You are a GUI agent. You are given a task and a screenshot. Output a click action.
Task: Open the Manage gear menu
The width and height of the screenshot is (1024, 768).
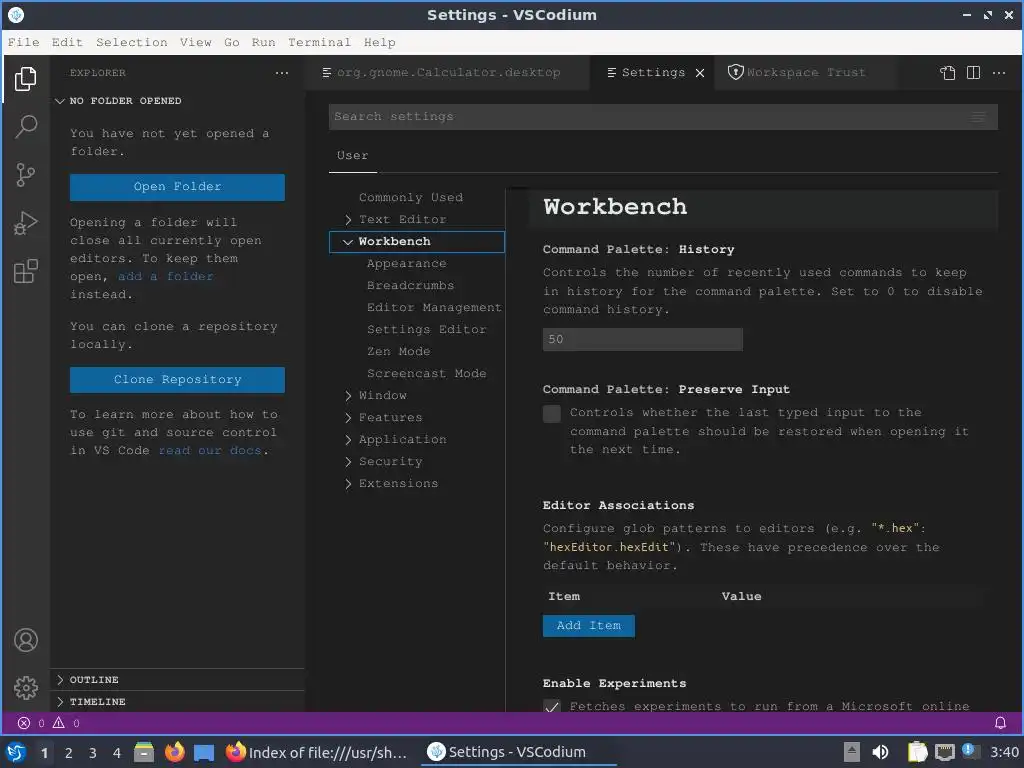25,688
